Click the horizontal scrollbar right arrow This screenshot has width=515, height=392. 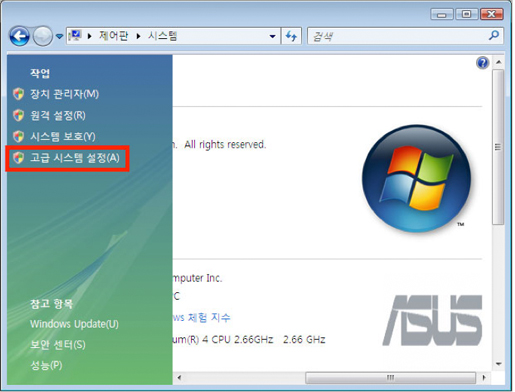click(484, 378)
